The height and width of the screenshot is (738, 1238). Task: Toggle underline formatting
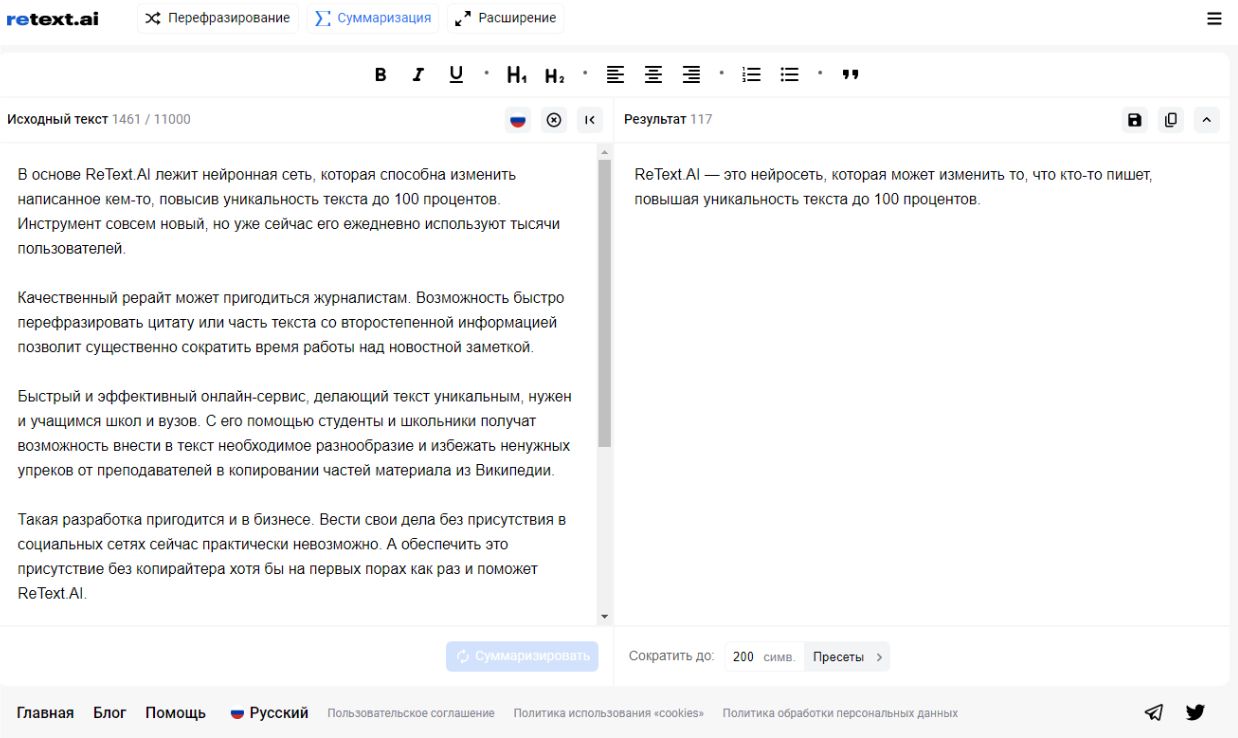coord(456,74)
